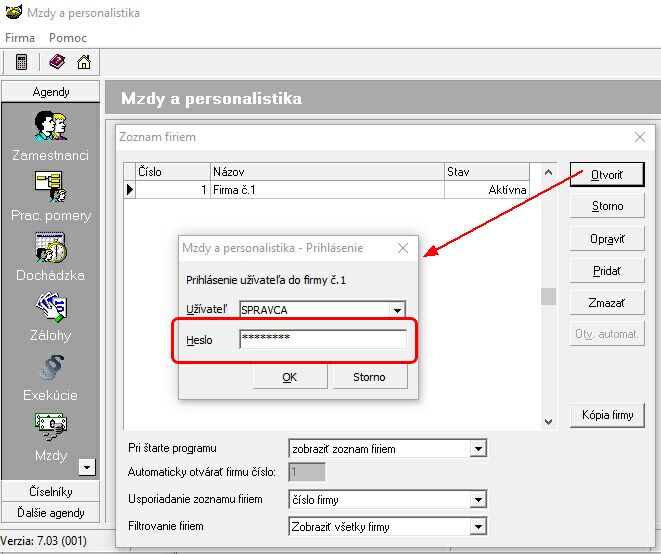Click the Pridať button
661x554 pixels.
point(607,271)
